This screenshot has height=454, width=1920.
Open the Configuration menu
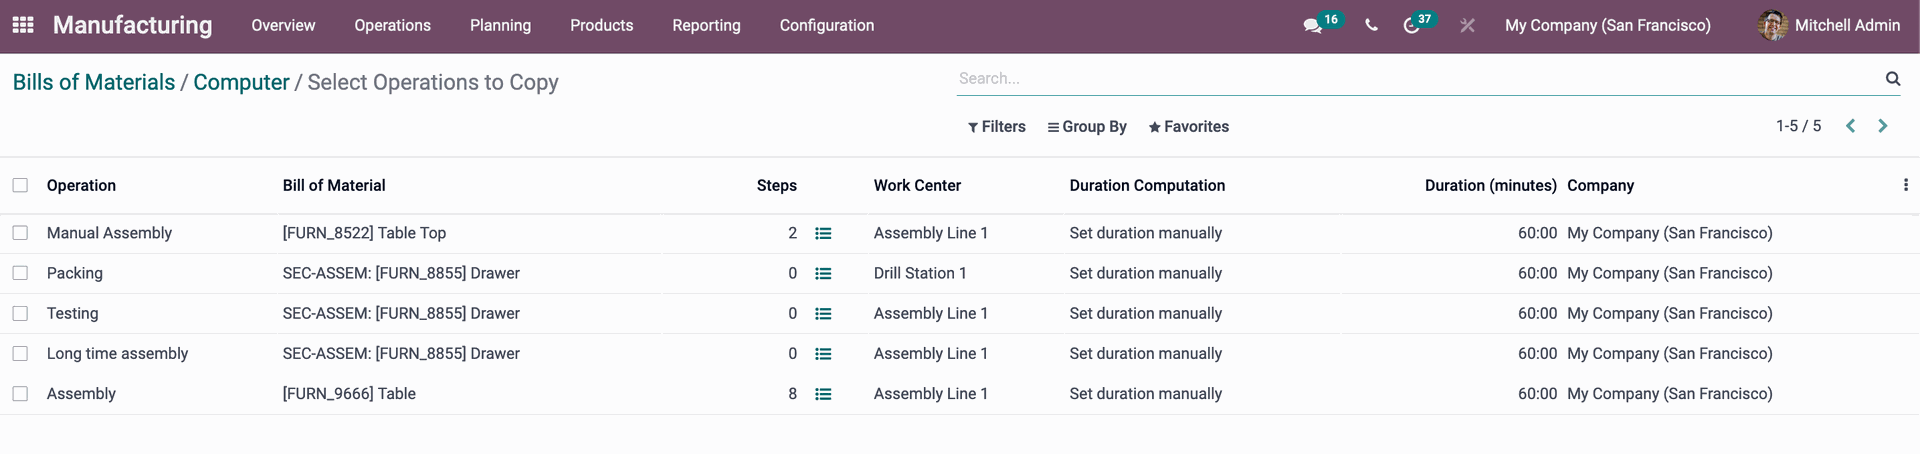[x=827, y=26]
